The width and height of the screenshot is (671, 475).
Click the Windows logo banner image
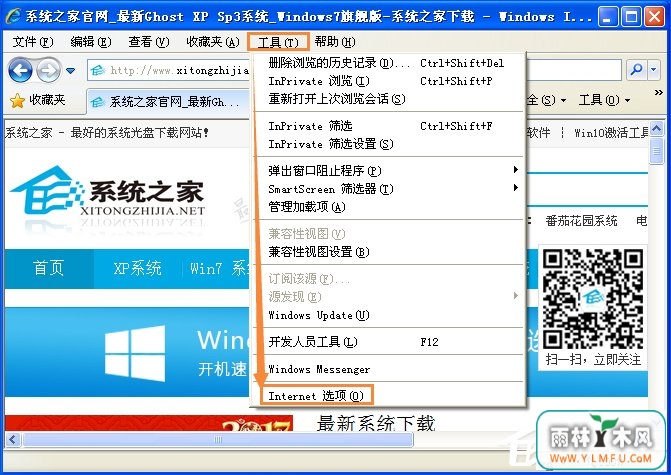point(135,353)
